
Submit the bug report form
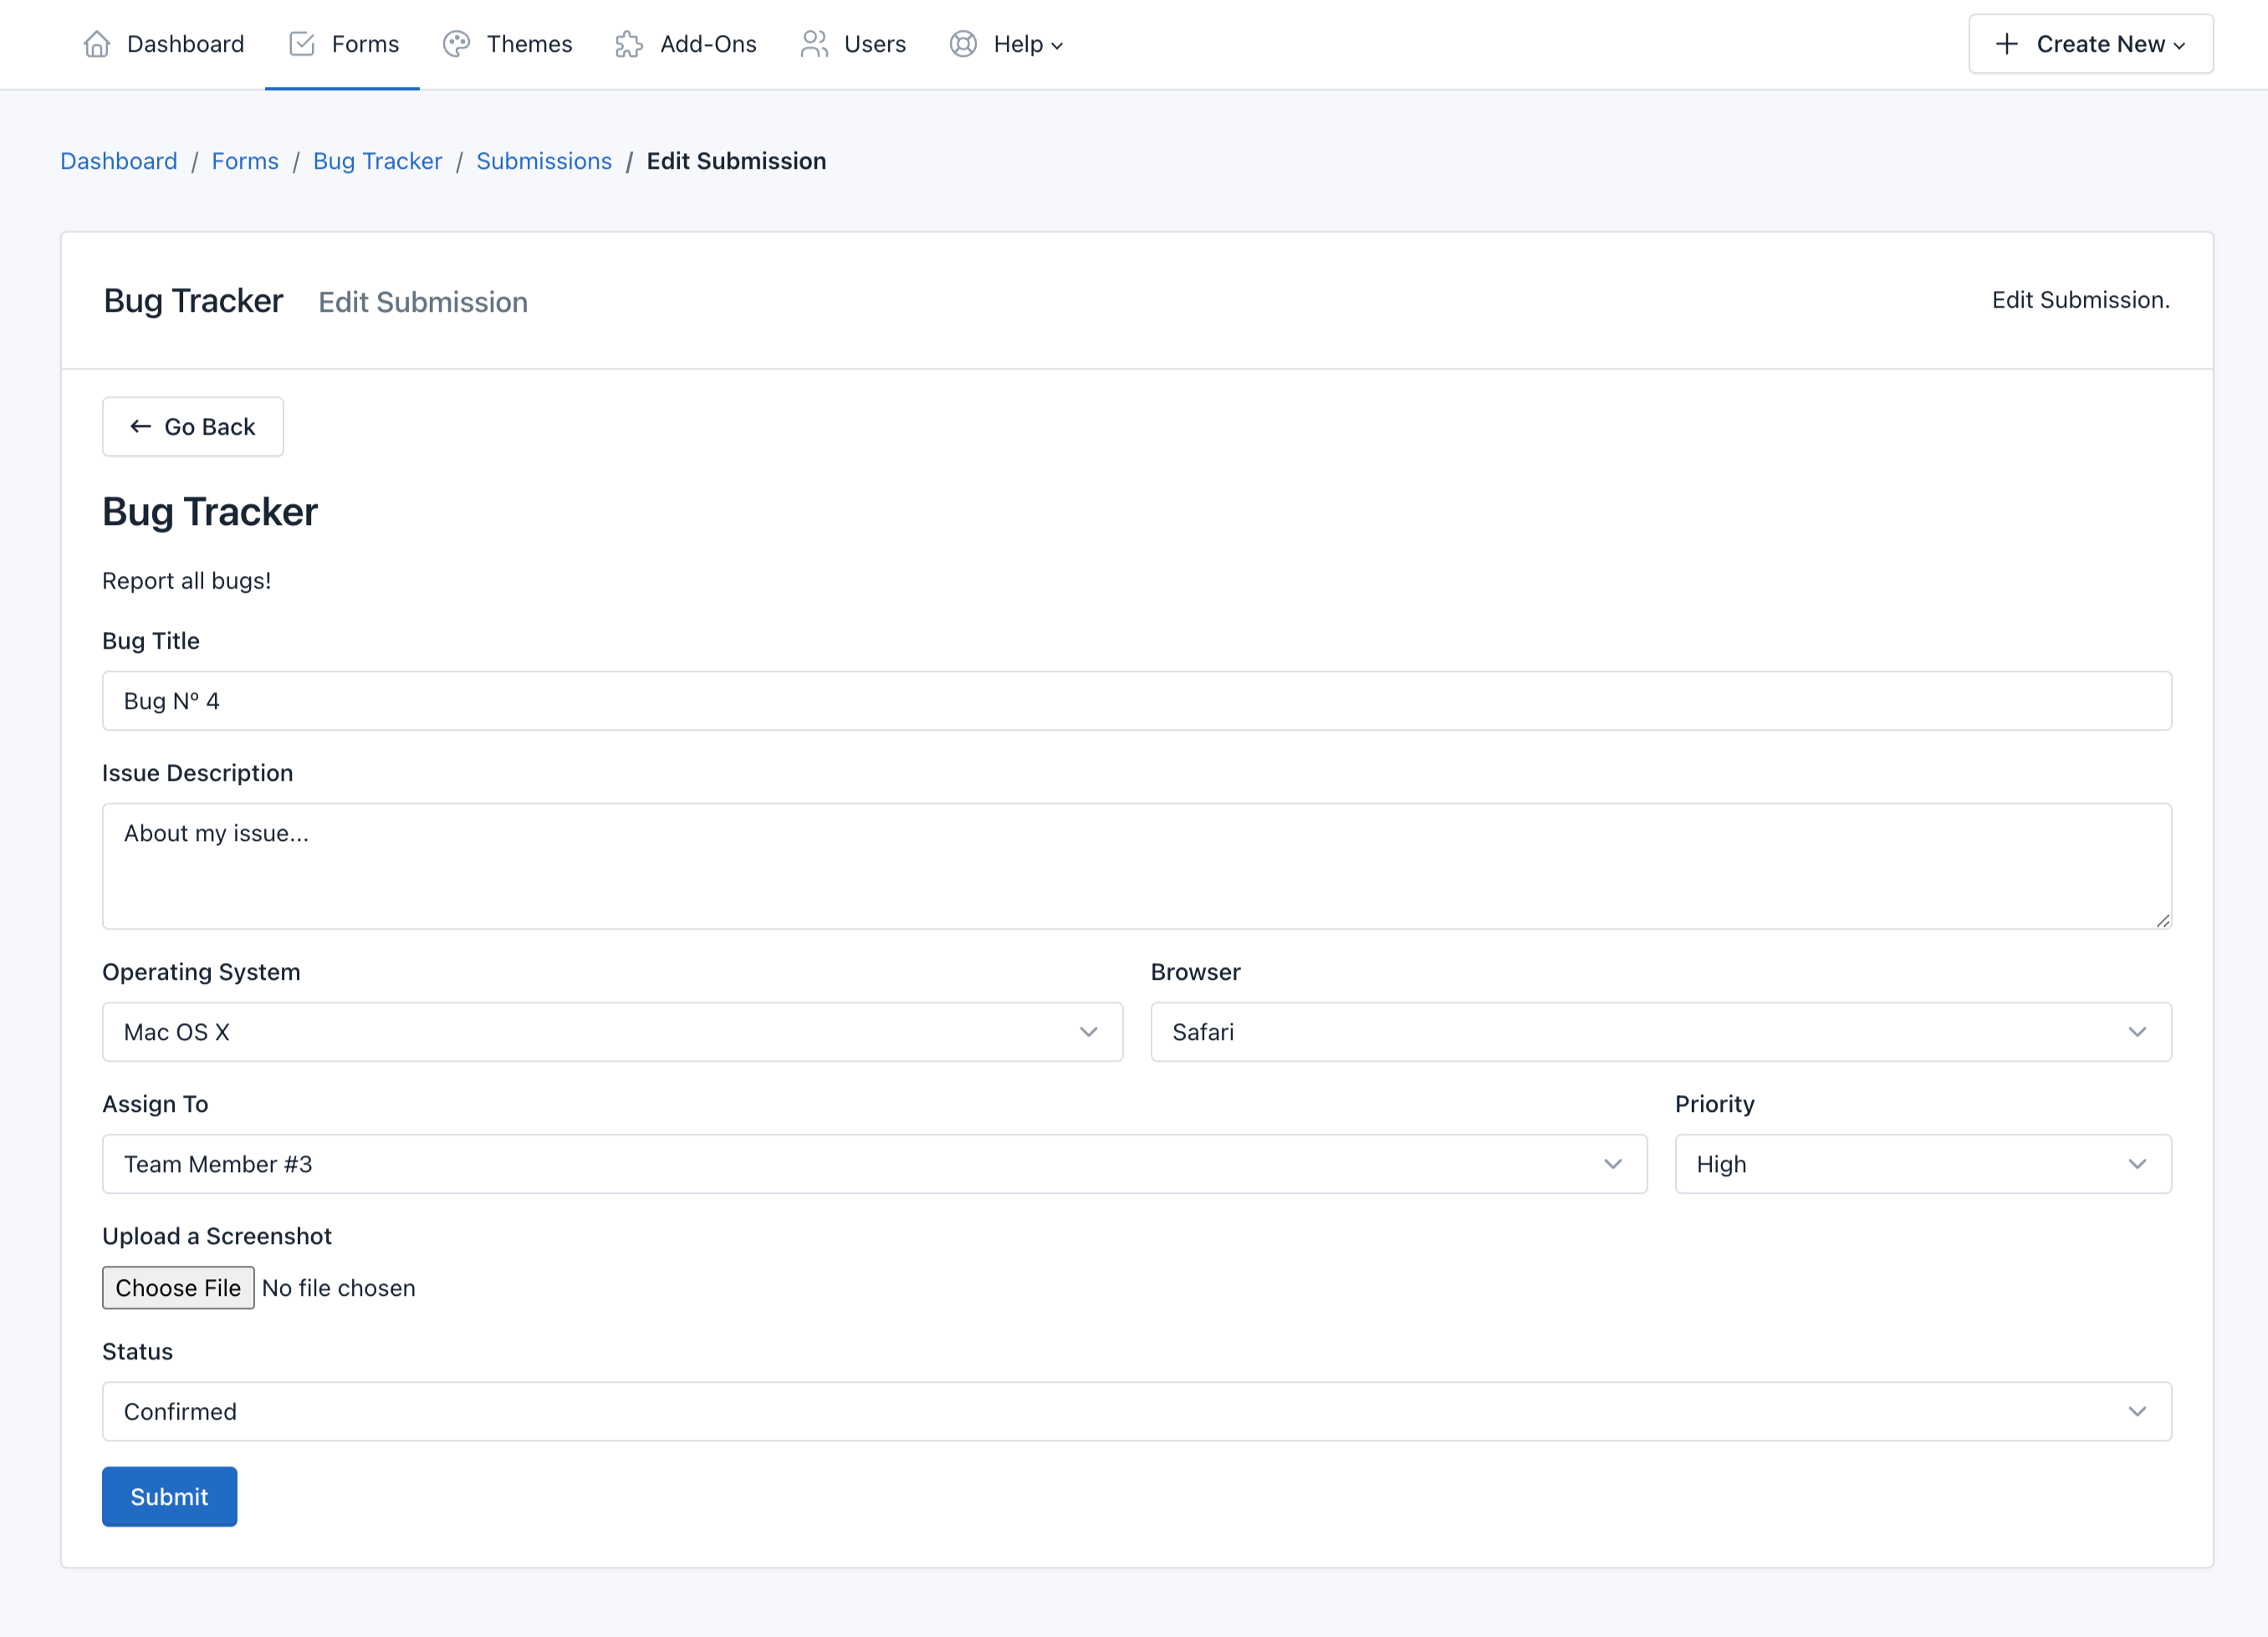coord(169,1496)
